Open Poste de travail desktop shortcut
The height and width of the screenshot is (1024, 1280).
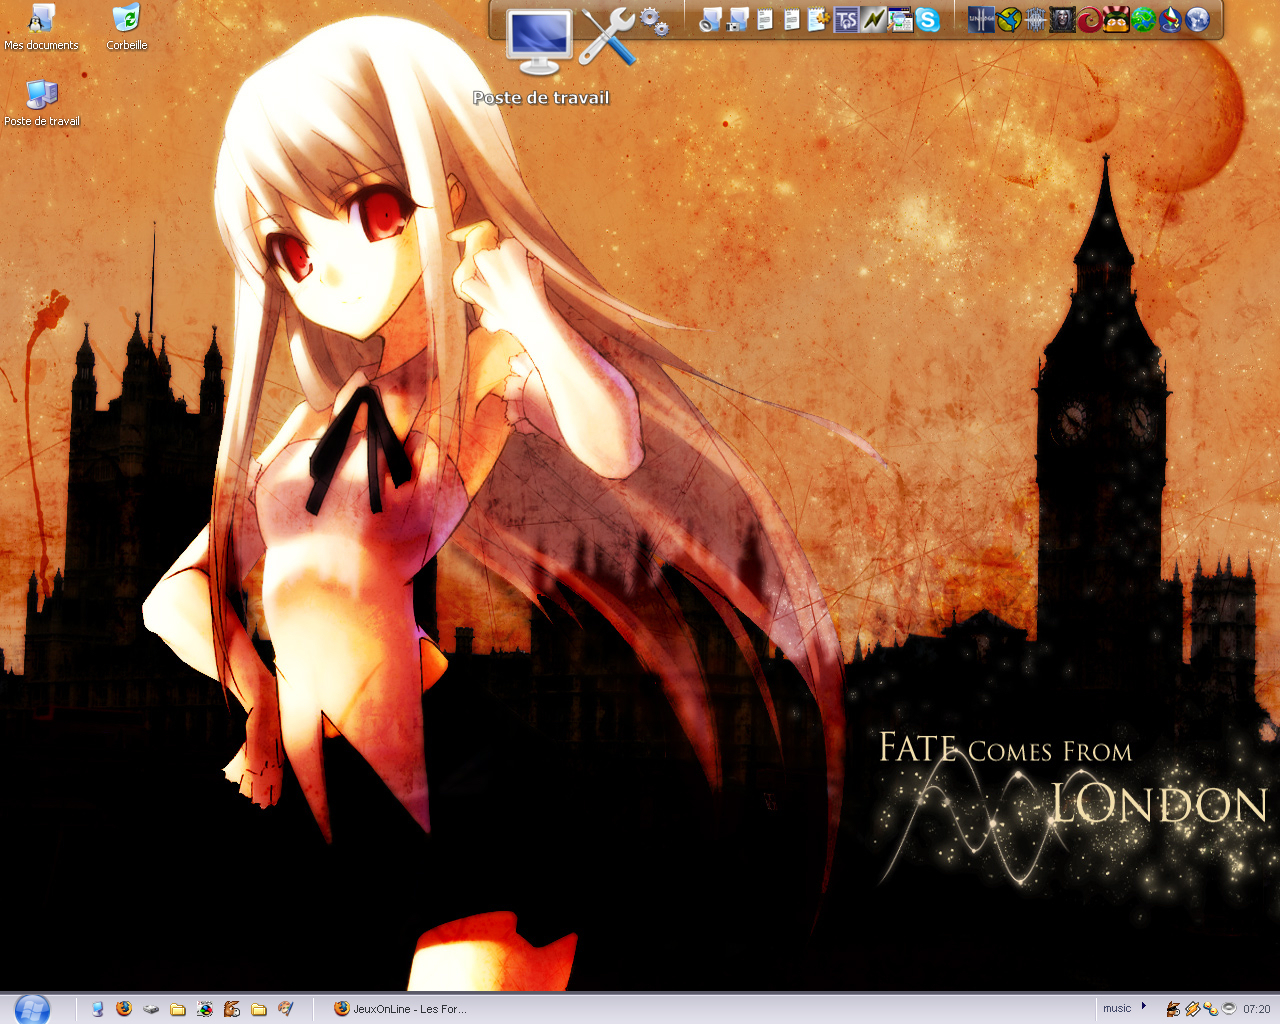[x=42, y=103]
